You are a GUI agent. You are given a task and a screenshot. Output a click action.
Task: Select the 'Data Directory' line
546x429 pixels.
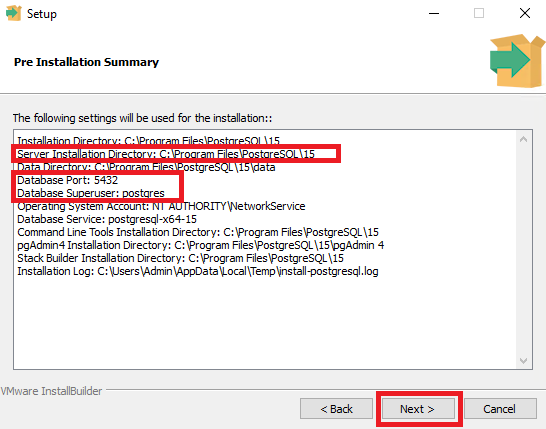(x=146, y=167)
